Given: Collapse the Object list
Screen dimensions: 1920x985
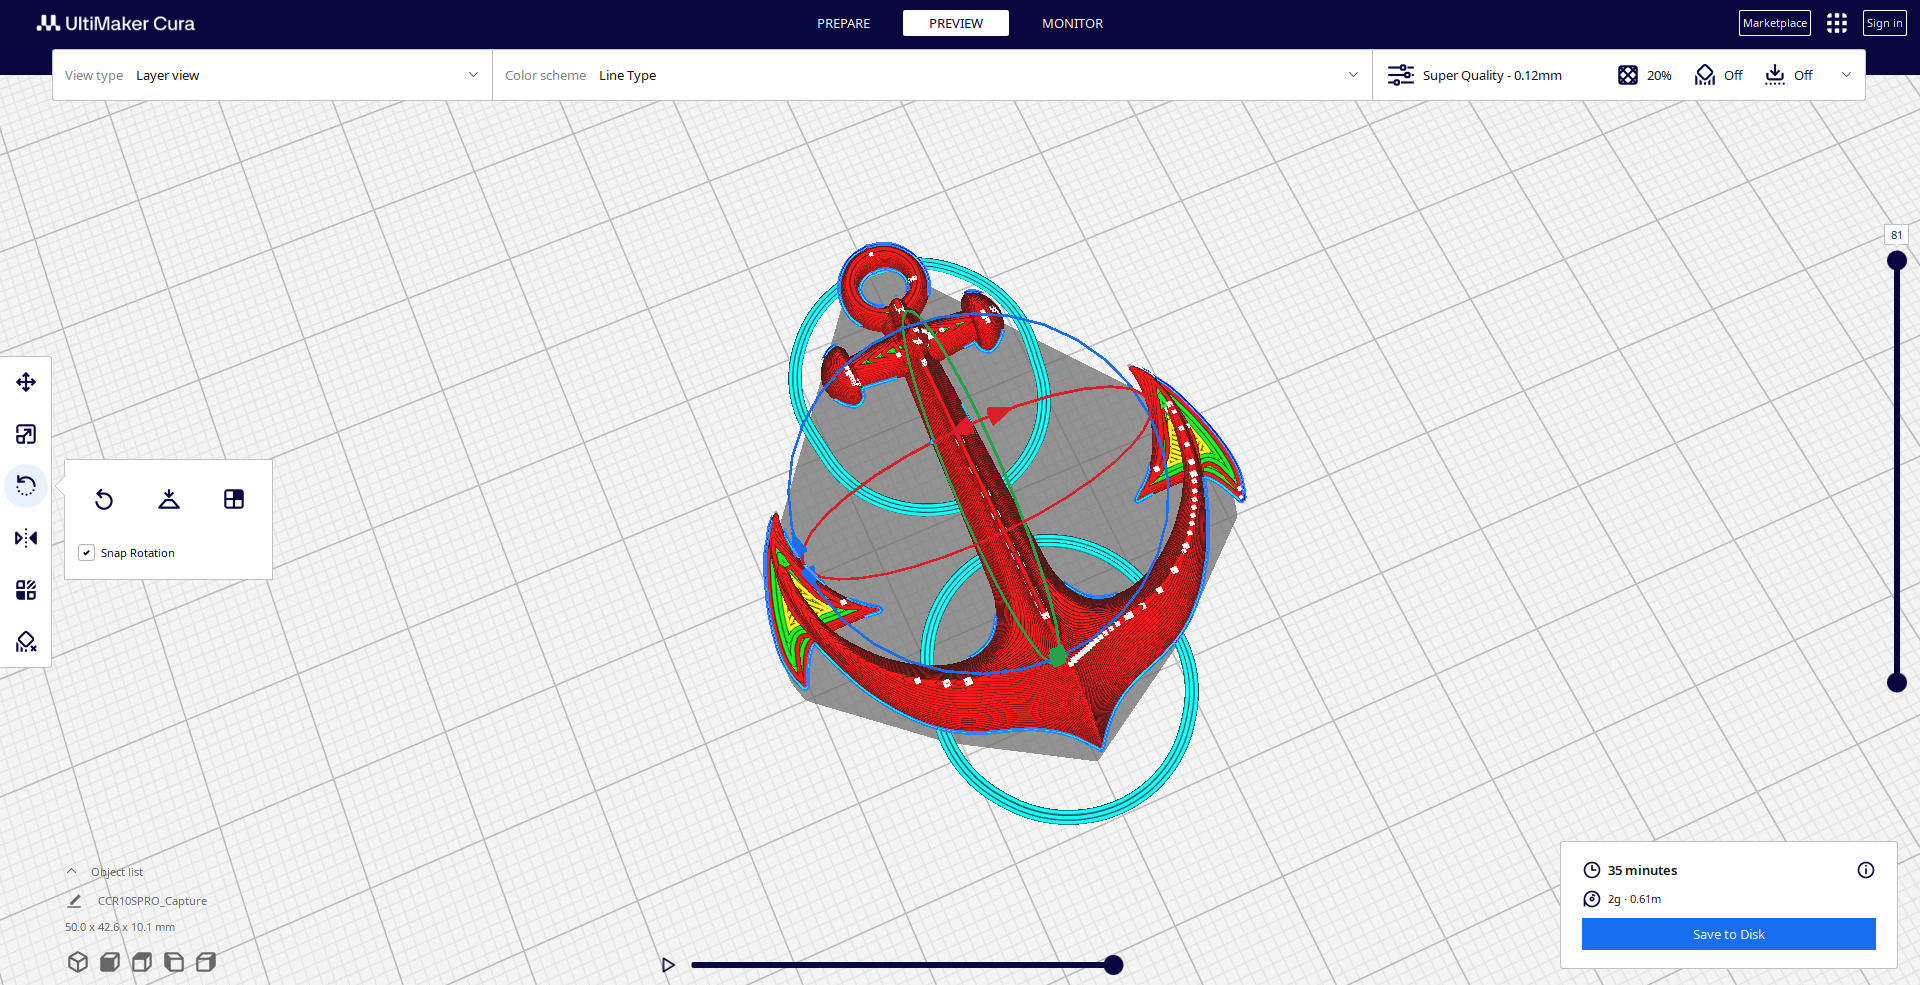Looking at the screenshot, I should [72, 872].
